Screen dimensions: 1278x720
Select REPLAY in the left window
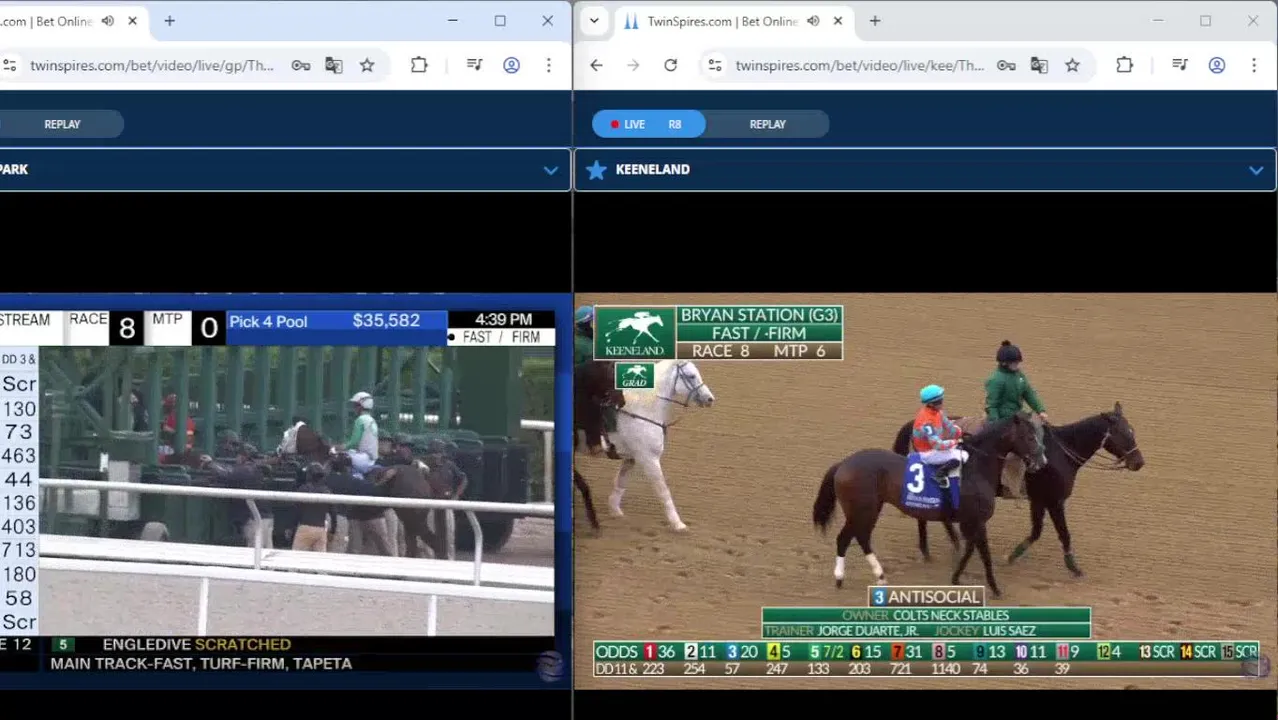pos(62,124)
